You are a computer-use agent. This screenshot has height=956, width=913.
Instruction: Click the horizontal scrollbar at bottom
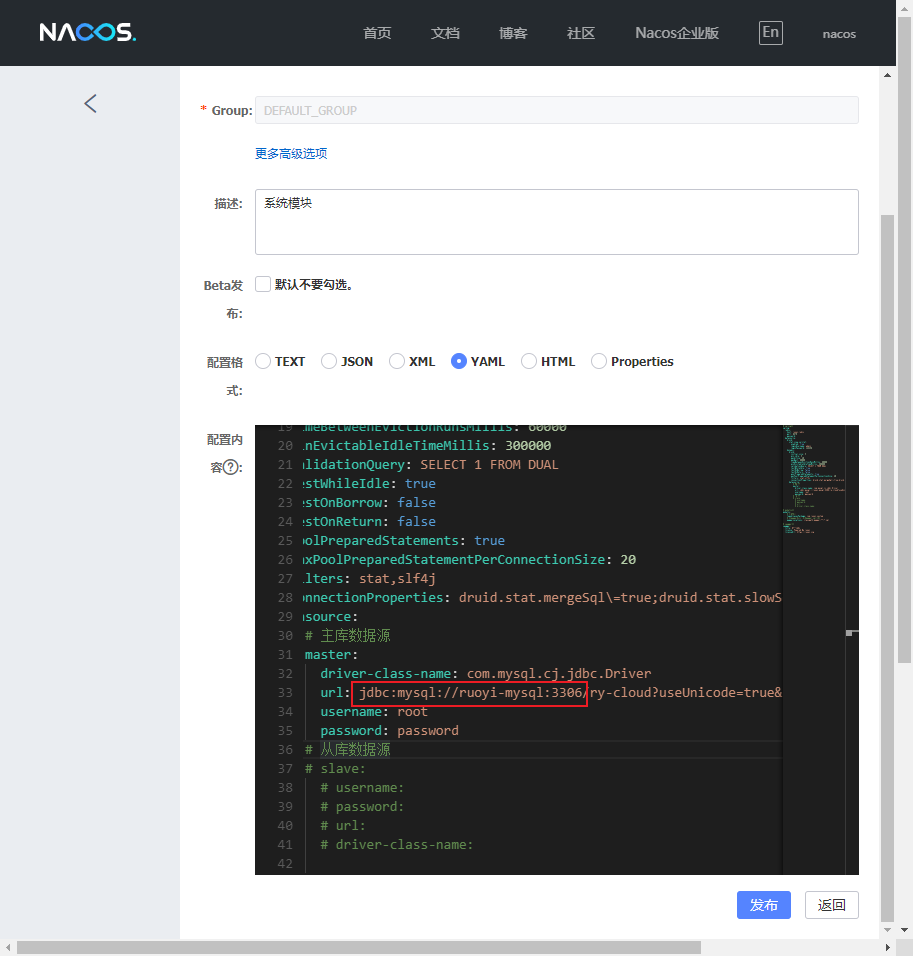[x=359, y=947]
